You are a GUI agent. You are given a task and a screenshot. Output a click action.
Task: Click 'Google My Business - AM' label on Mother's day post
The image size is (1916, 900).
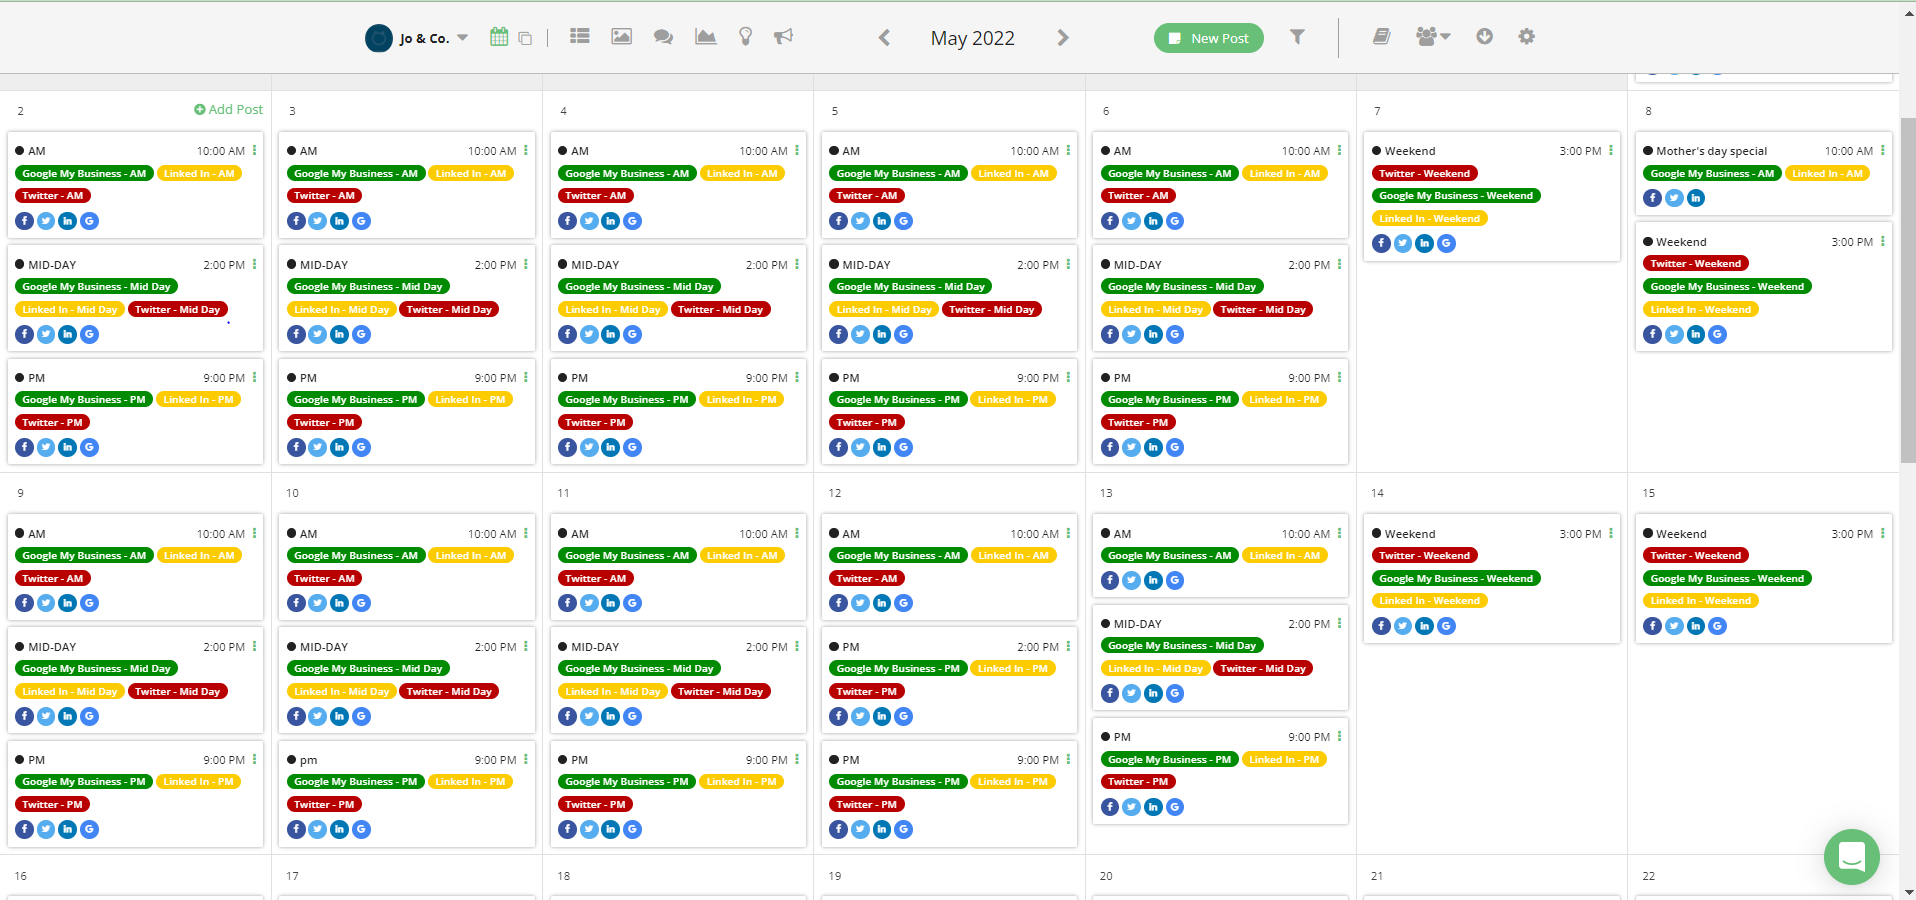1713,174
